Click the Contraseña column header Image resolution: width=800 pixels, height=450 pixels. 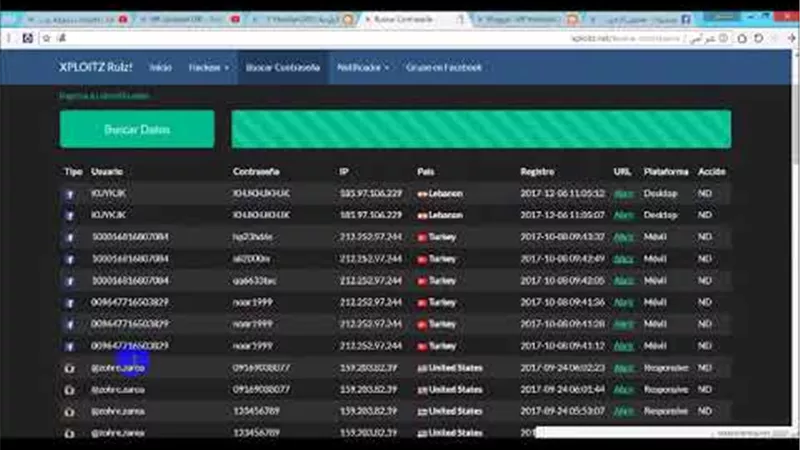coord(256,171)
